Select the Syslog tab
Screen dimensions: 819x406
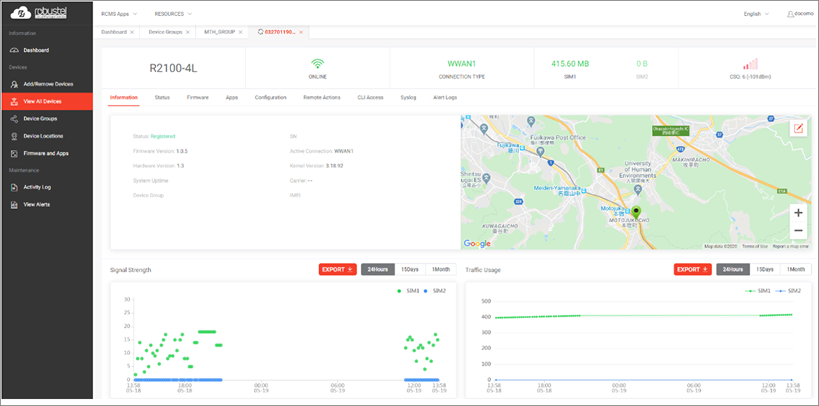[408, 97]
